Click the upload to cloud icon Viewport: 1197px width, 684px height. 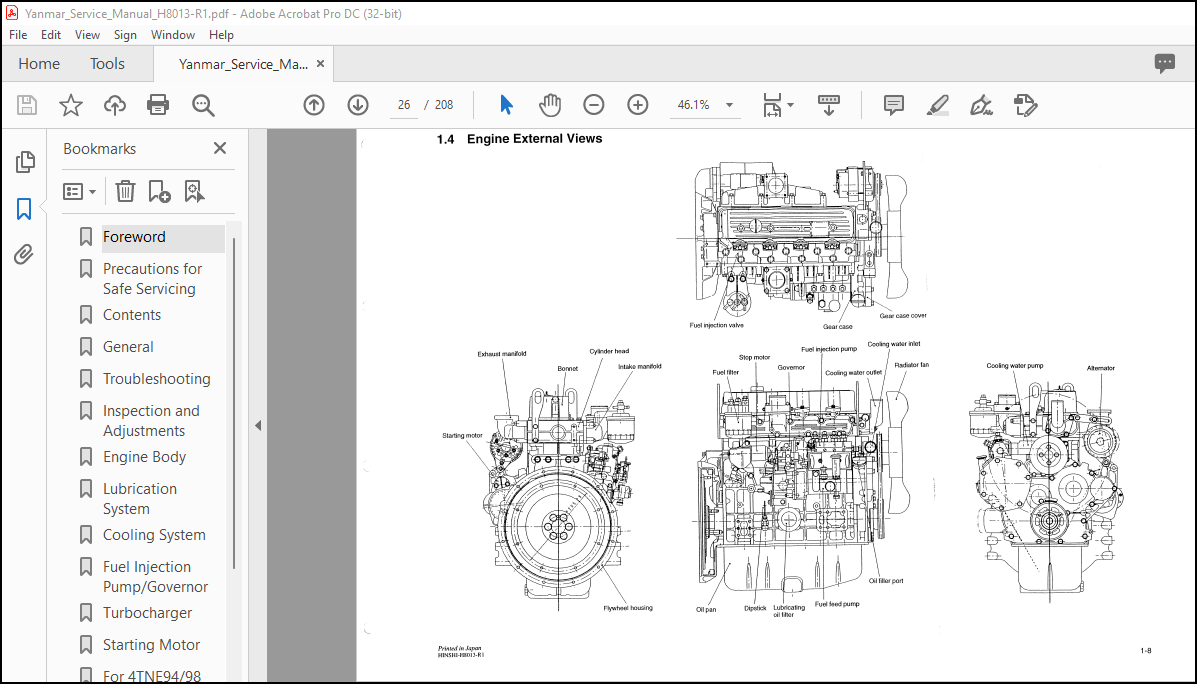[115, 105]
